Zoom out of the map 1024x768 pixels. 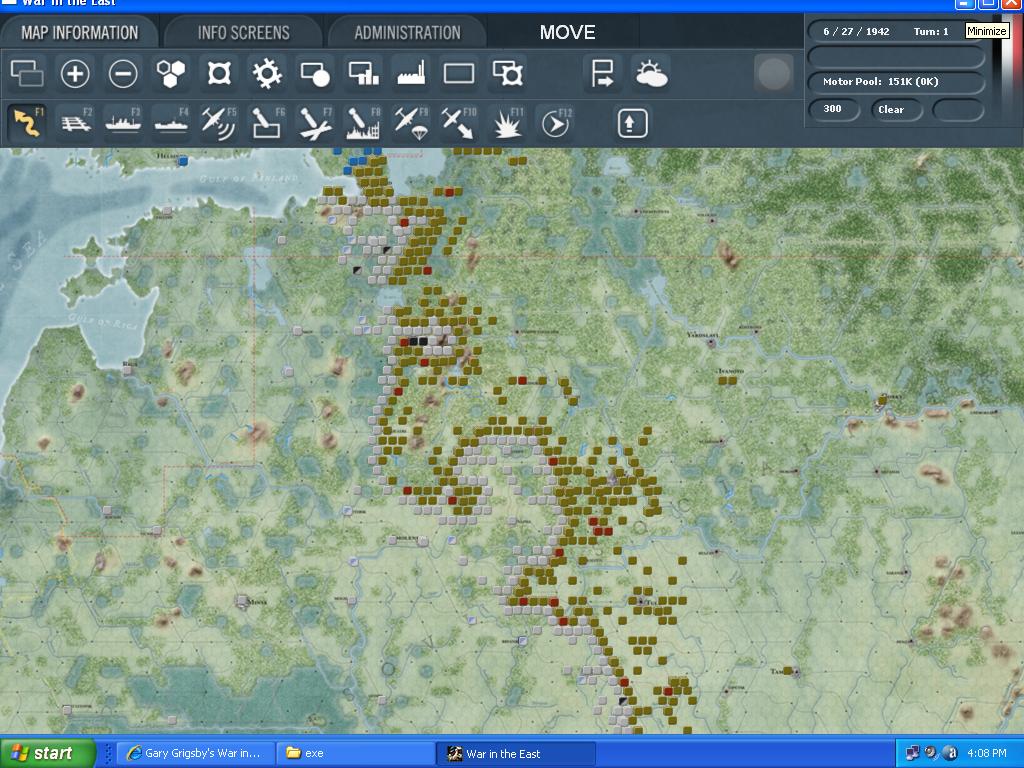point(123,73)
